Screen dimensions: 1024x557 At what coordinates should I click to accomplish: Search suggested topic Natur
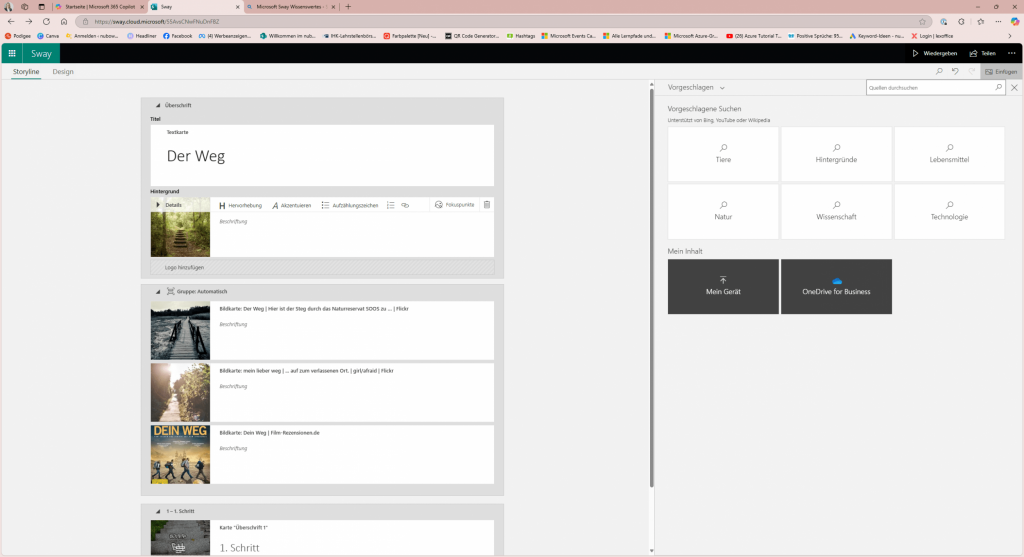coord(723,211)
